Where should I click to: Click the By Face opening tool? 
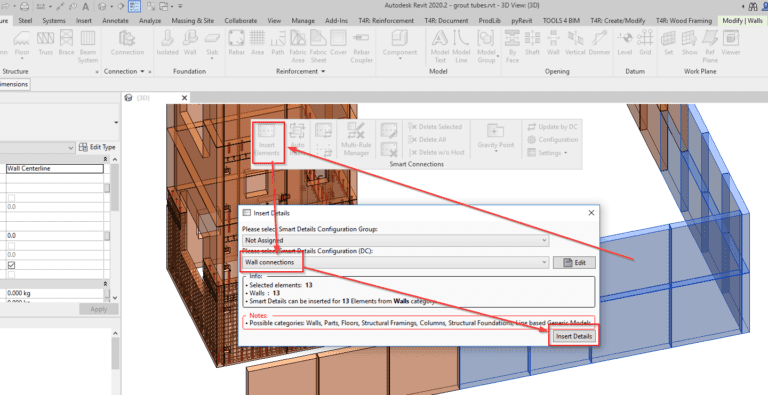click(512, 46)
